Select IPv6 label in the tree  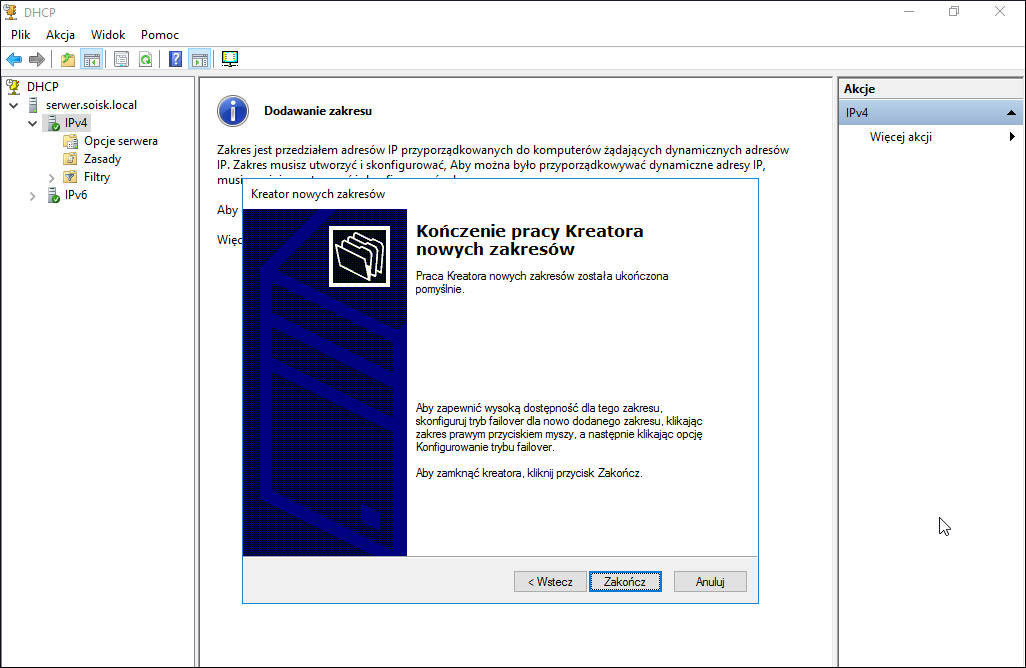[76, 195]
